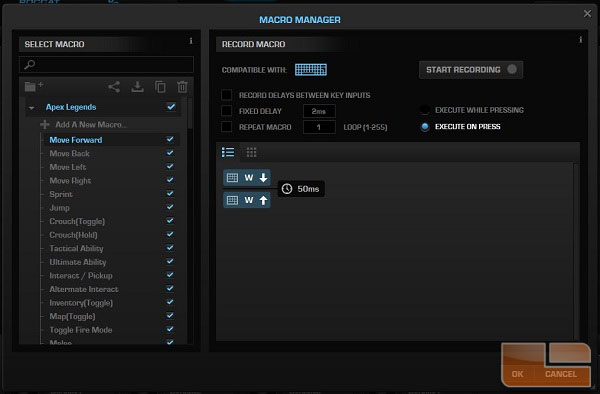This screenshot has height=394, width=600.
Task: Select the Crouch(Hold) macro
Action: point(73,235)
